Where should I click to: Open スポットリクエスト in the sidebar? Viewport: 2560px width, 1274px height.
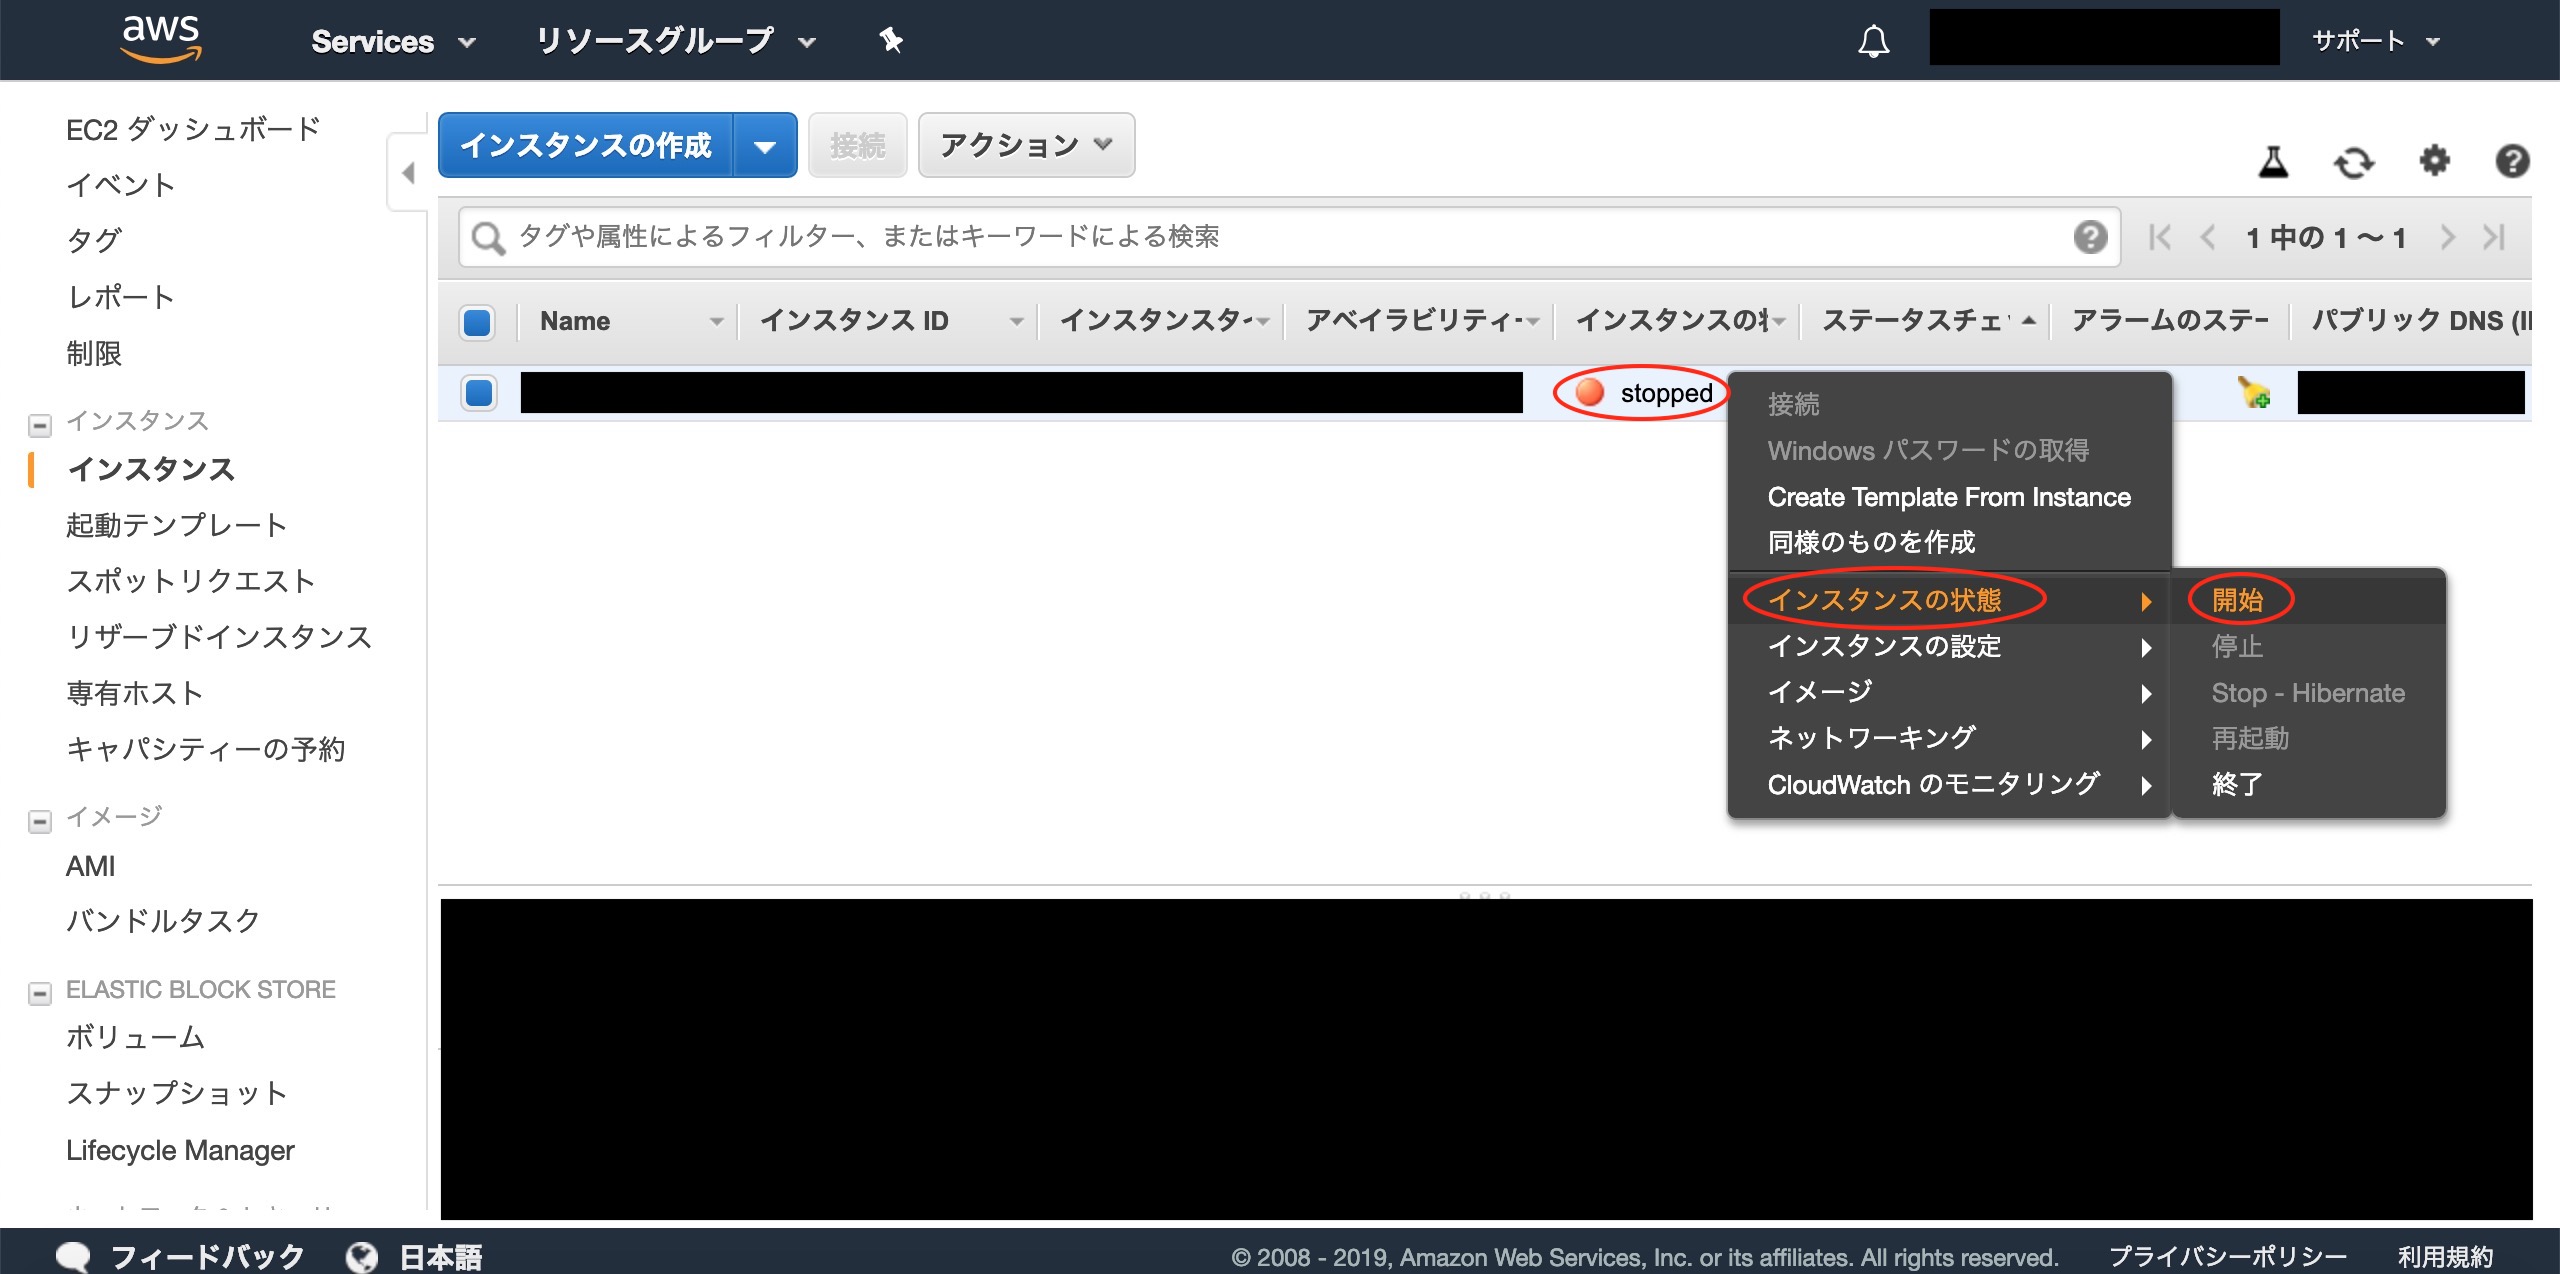click(x=191, y=581)
